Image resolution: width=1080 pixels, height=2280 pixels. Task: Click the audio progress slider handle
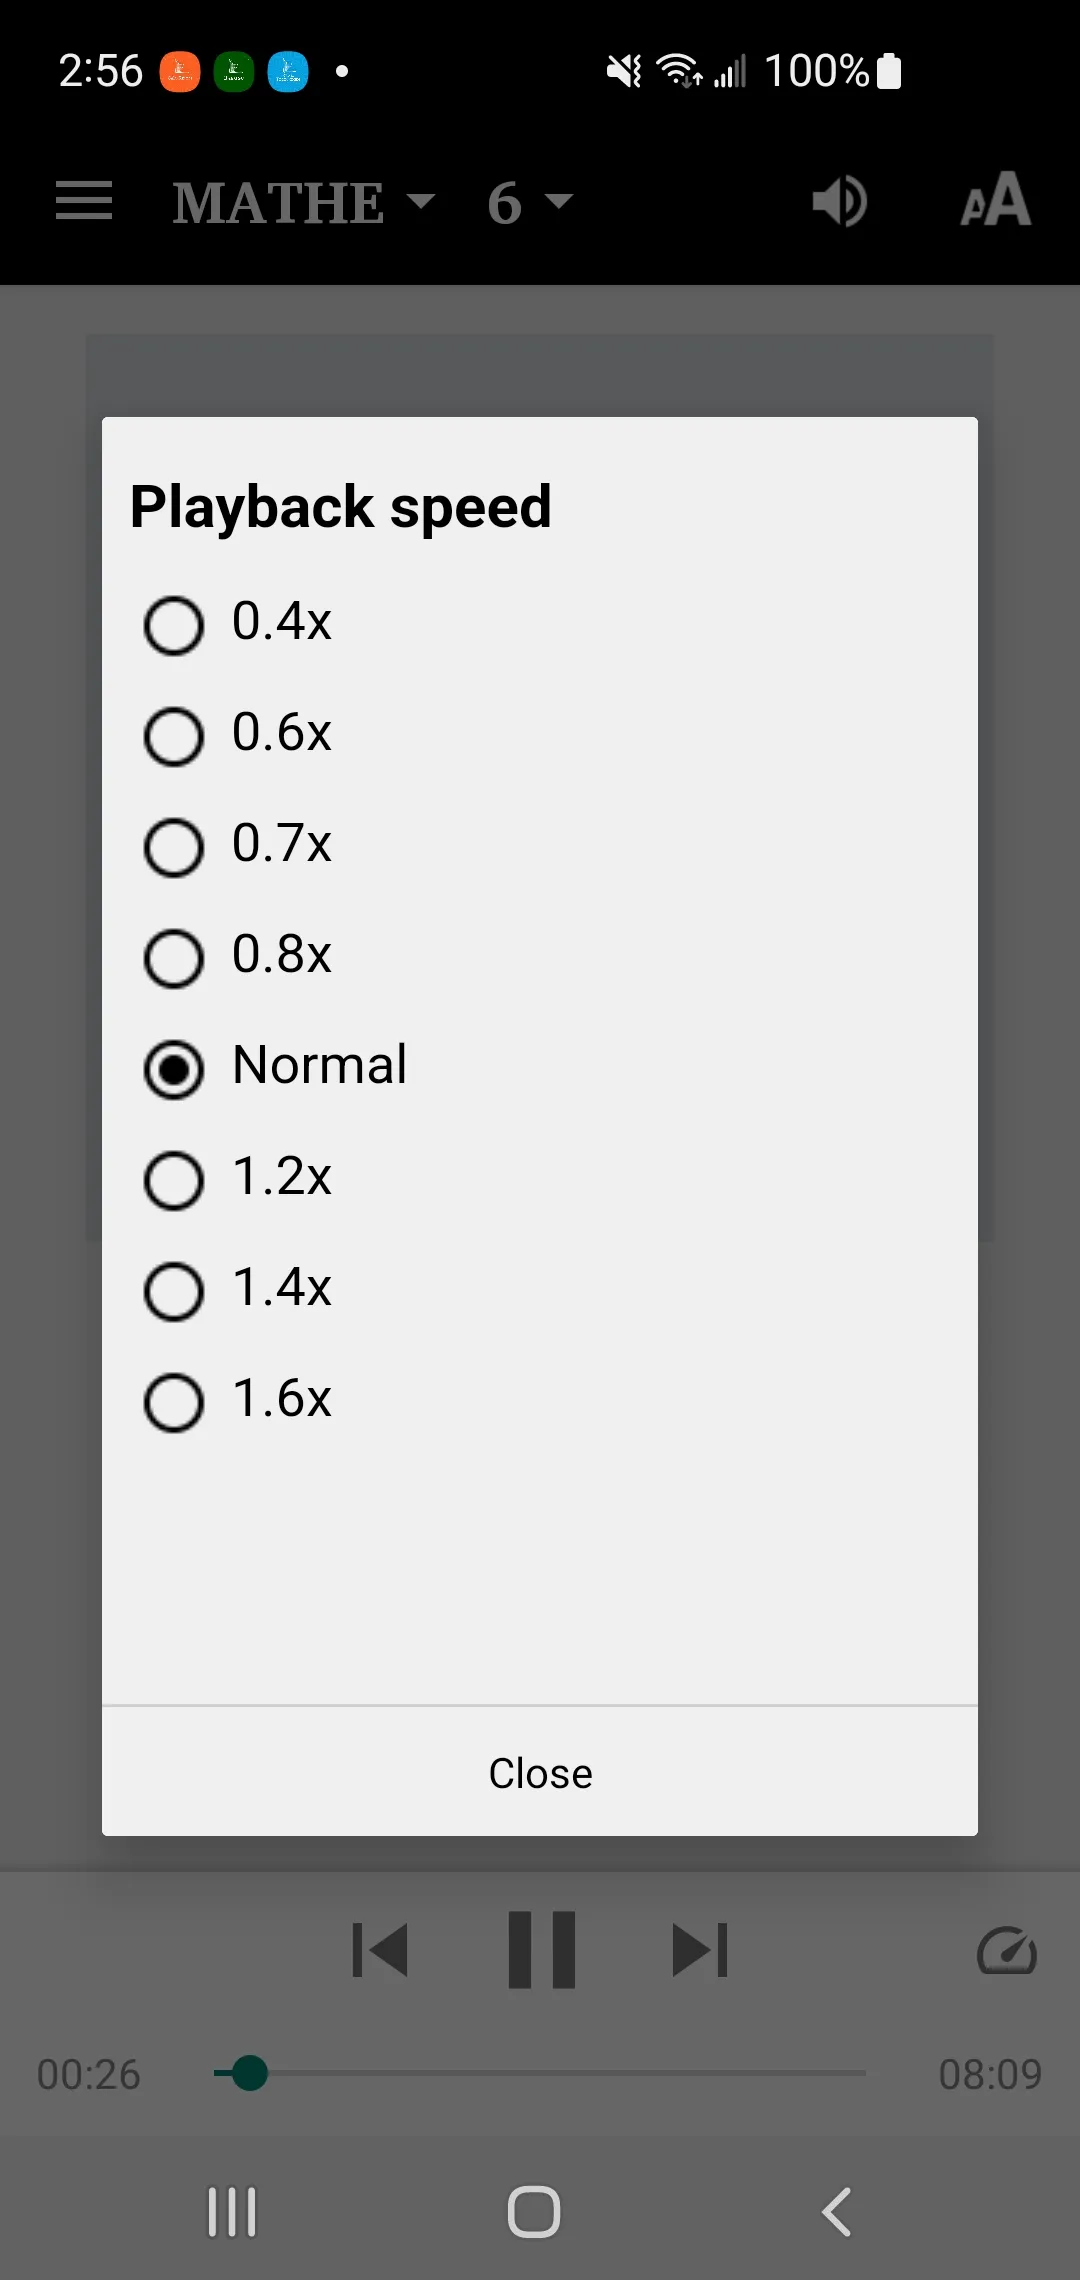[x=249, y=2073]
